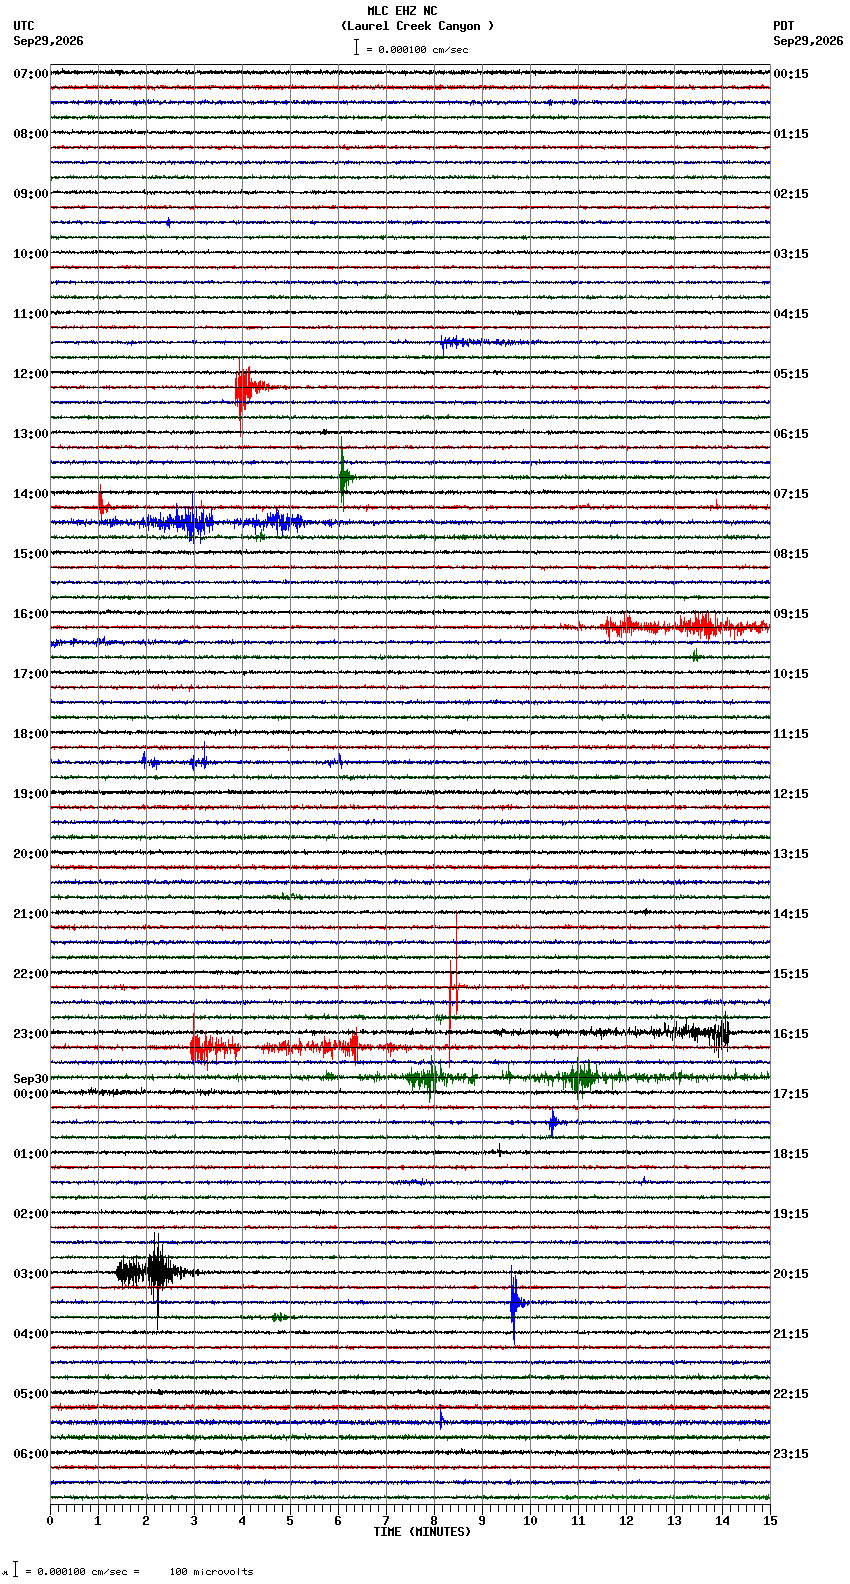Click the '11:00' UTC time label
850x1584 pixels.
click(31, 314)
